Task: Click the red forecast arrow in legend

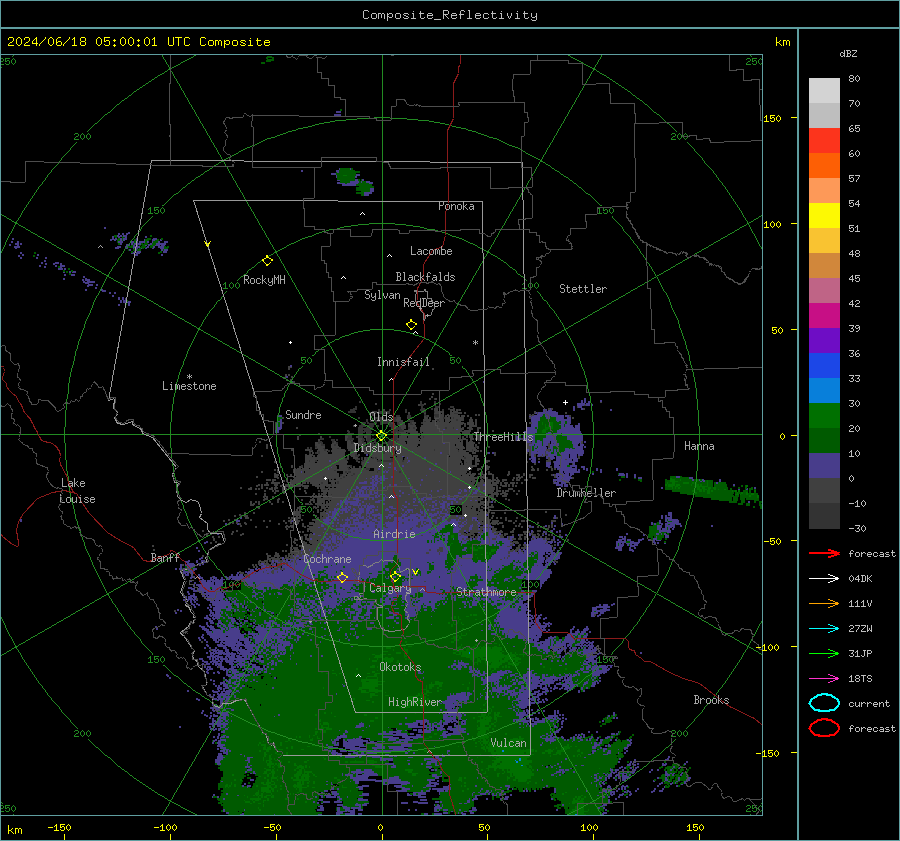Action: tap(824, 553)
